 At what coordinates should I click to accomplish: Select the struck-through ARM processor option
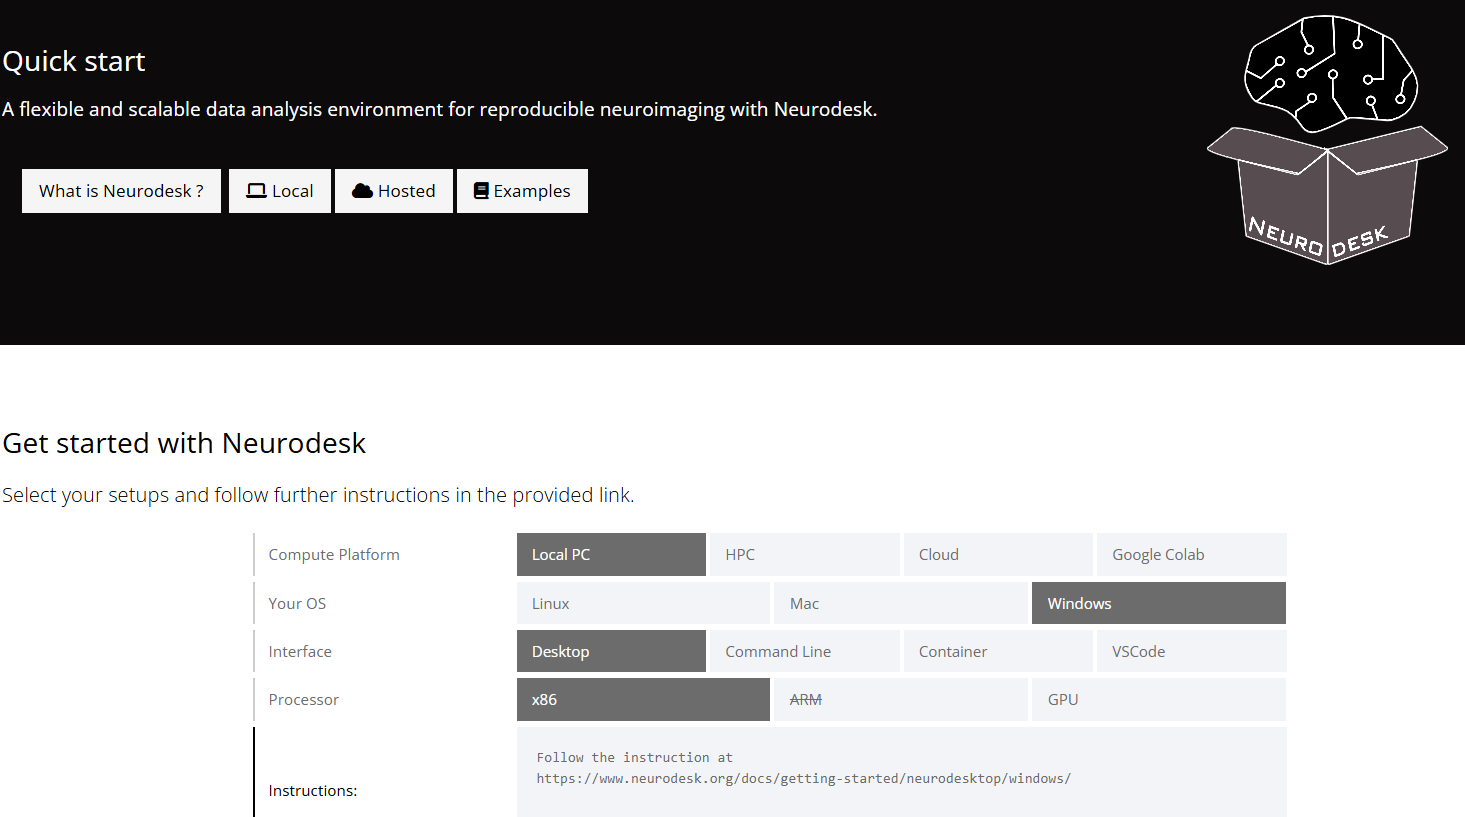(x=901, y=699)
